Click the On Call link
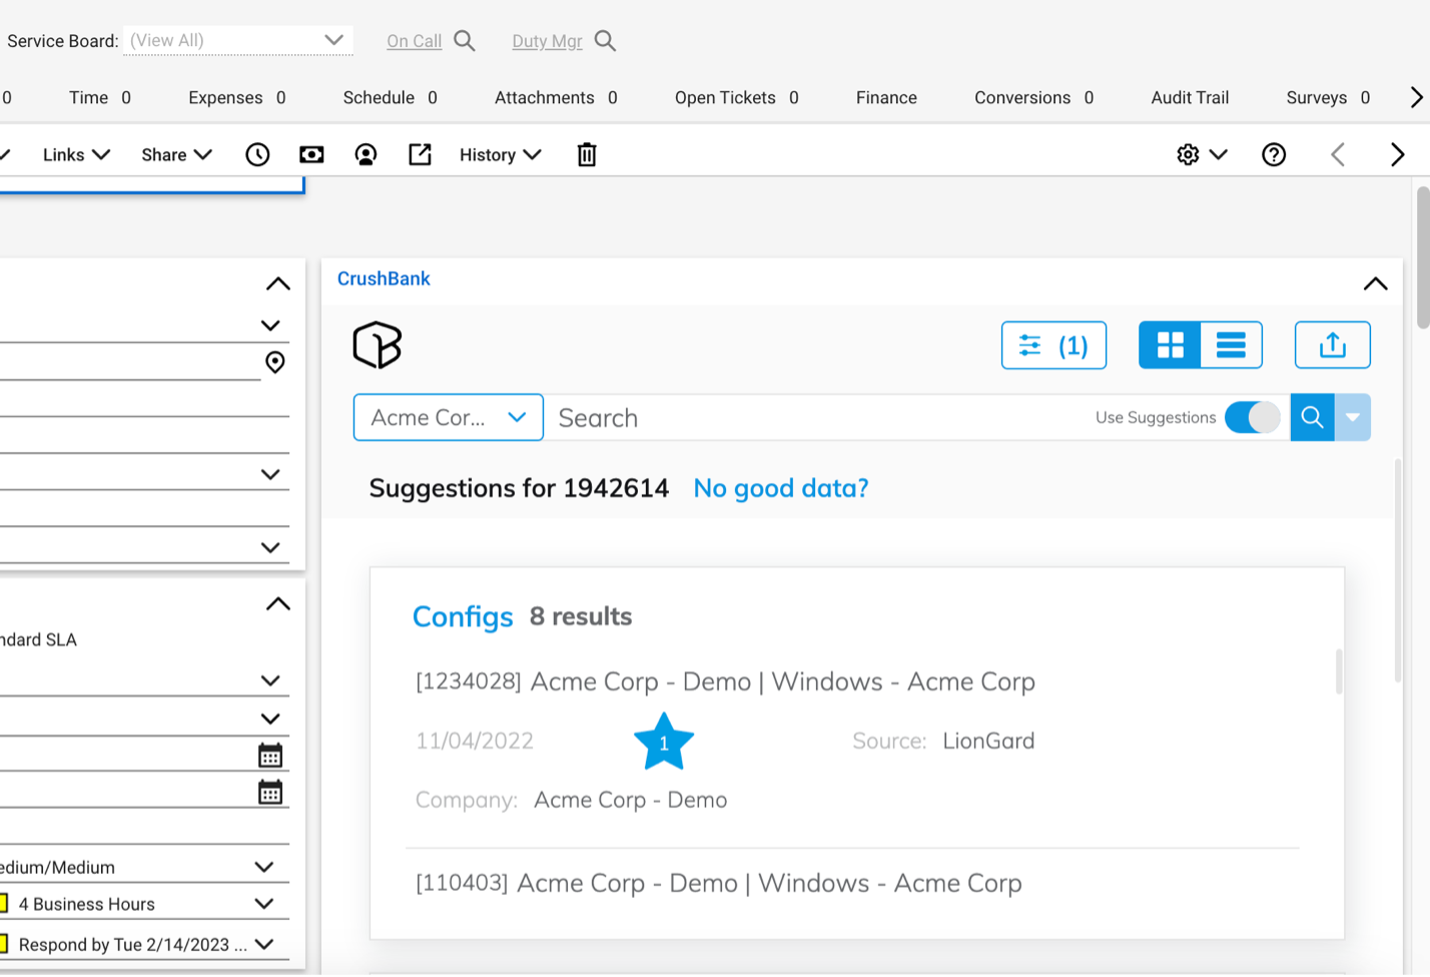This screenshot has height=977, width=1430. [414, 41]
